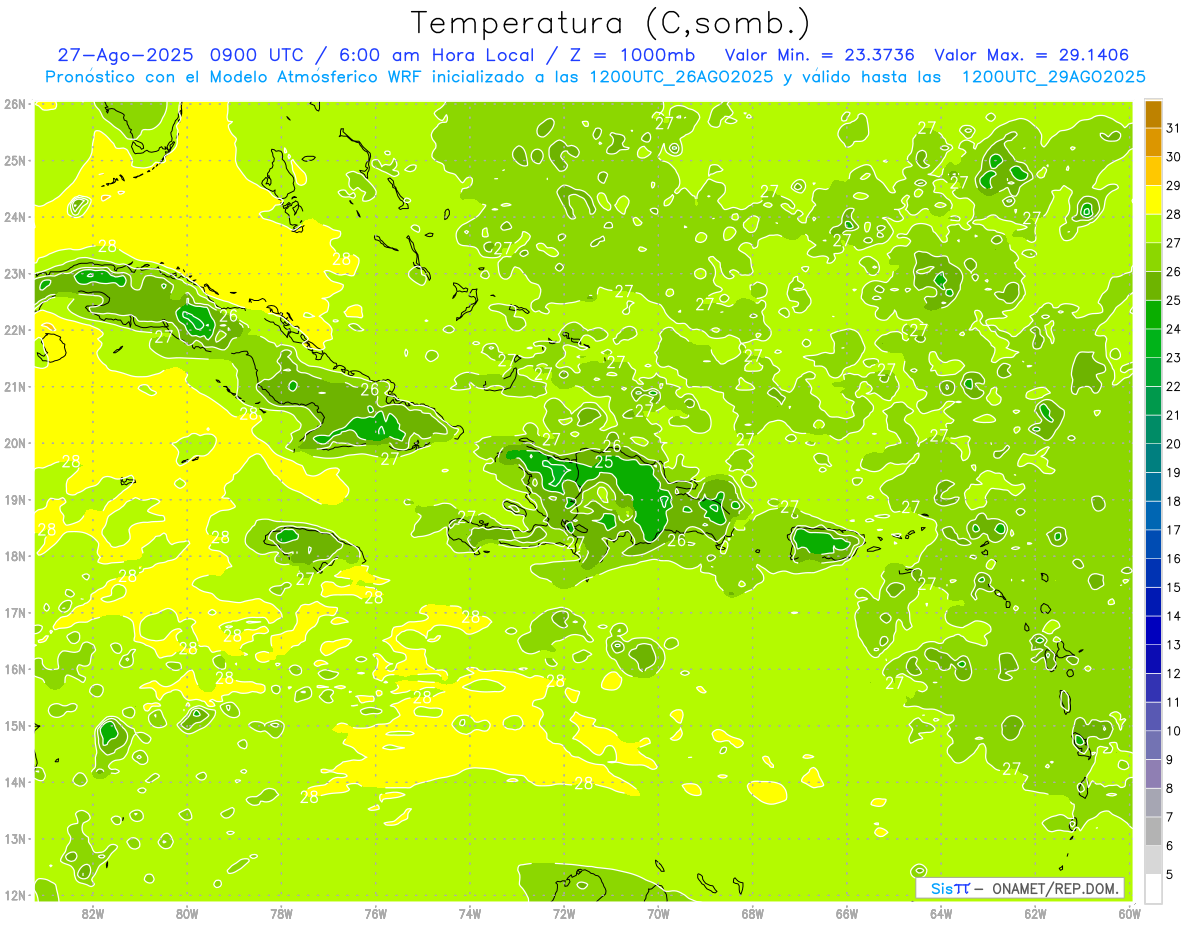Viewport: 1200px width, 927px height.
Task: Click the 80W longitude axis label
Action: (x=187, y=913)
